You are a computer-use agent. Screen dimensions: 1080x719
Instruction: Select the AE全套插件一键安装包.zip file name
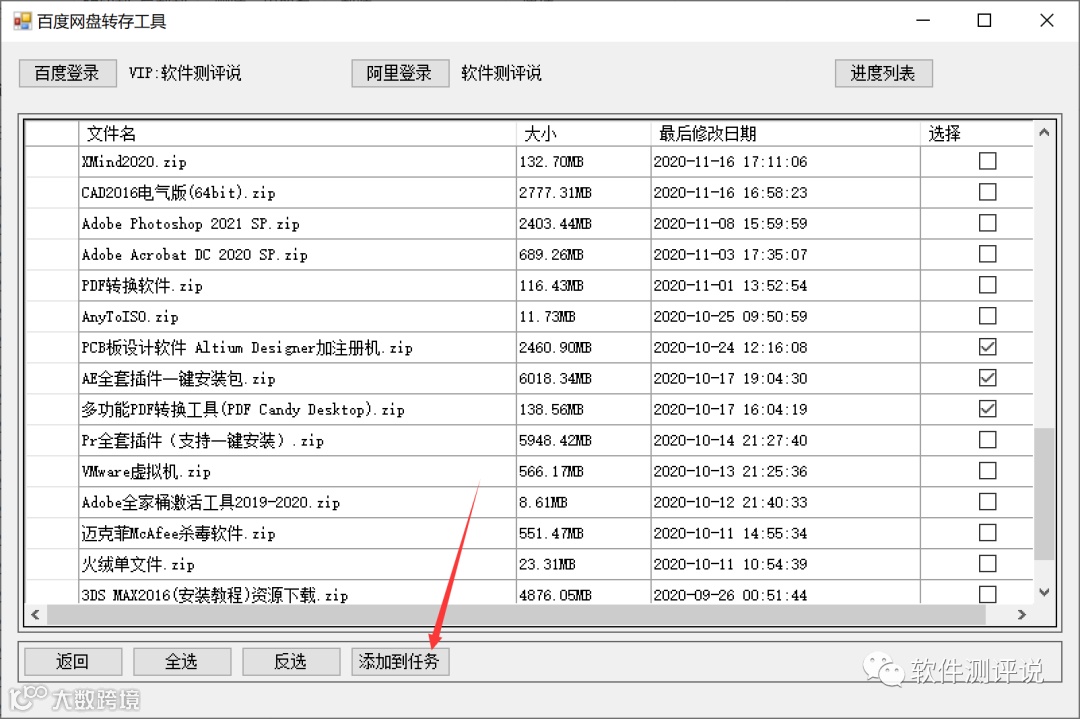178,379
